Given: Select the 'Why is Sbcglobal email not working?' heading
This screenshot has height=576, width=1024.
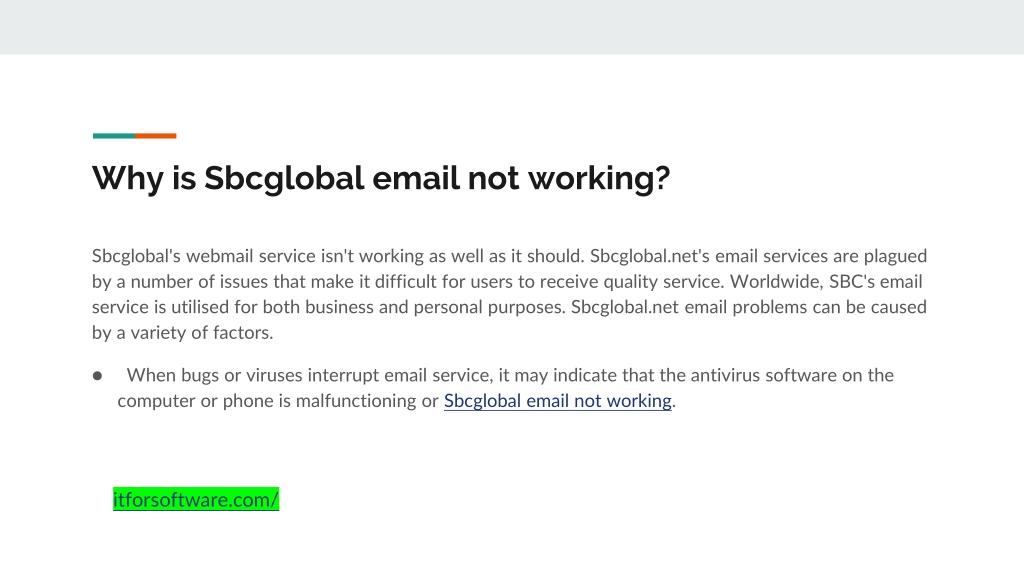Looking at the screenshot, I should (381, 178).
